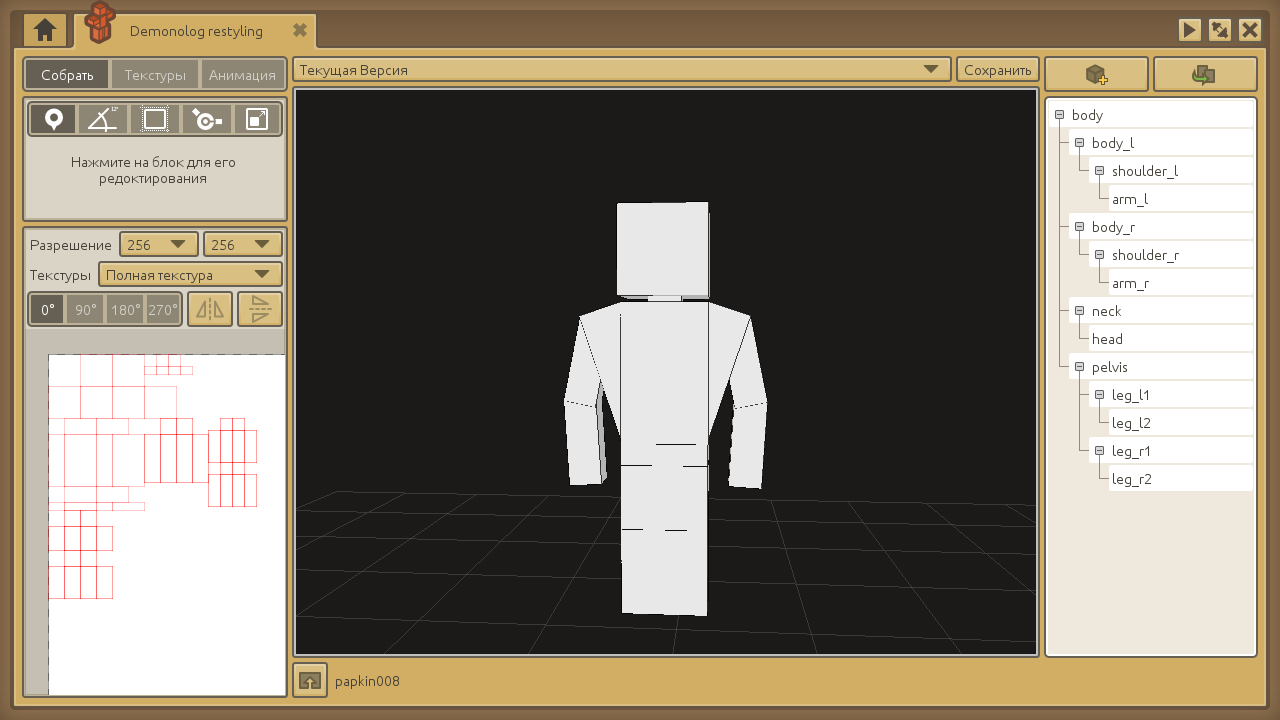Select the block size rectangle tool

[x=155, y=120]
